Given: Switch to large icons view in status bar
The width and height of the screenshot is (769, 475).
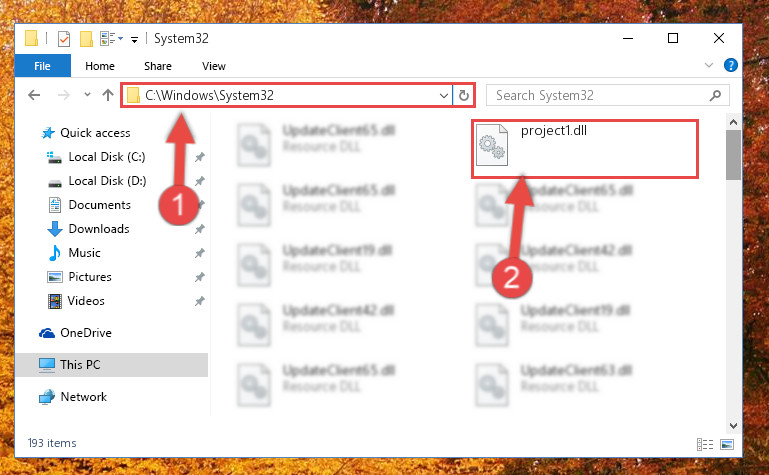Looking at the screenshot, I should 727,444.
